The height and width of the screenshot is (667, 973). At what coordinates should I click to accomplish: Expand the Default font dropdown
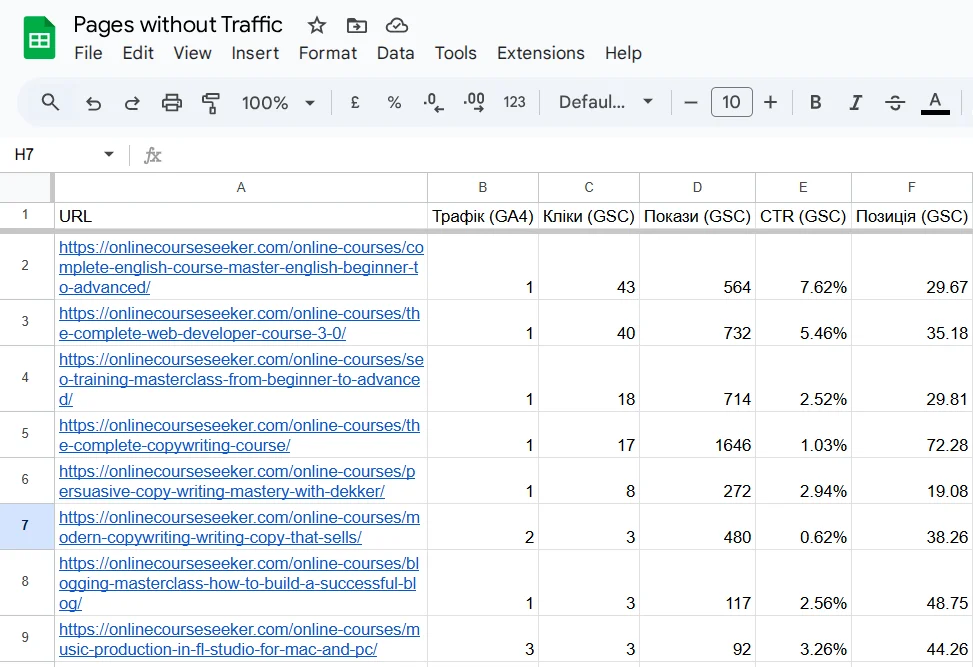[606, 102]
